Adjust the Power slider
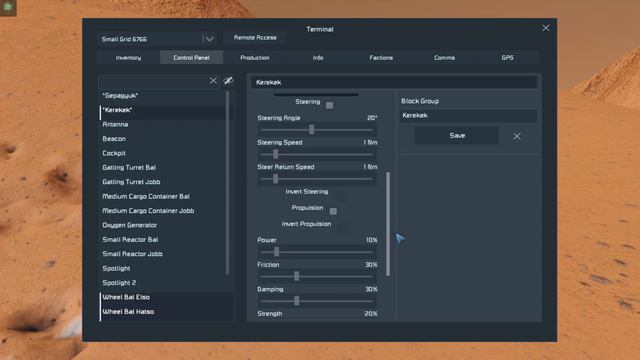The image size is (640, 360). click(x=317, y=252)
